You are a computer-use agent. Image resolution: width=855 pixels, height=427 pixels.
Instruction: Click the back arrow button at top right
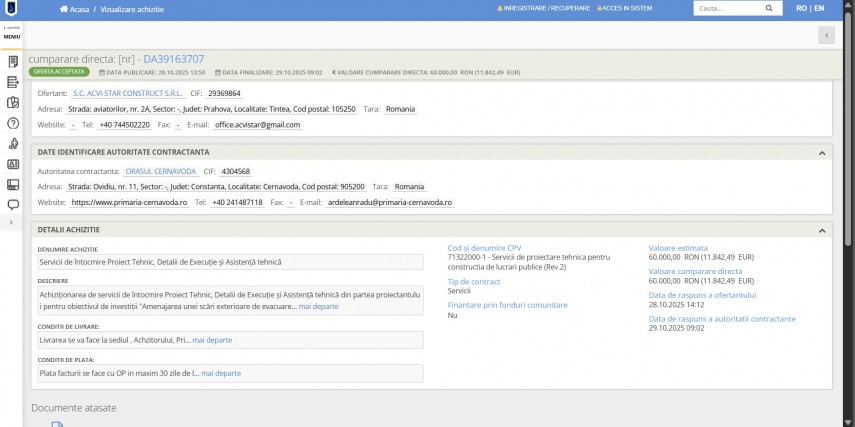[826, 35]
